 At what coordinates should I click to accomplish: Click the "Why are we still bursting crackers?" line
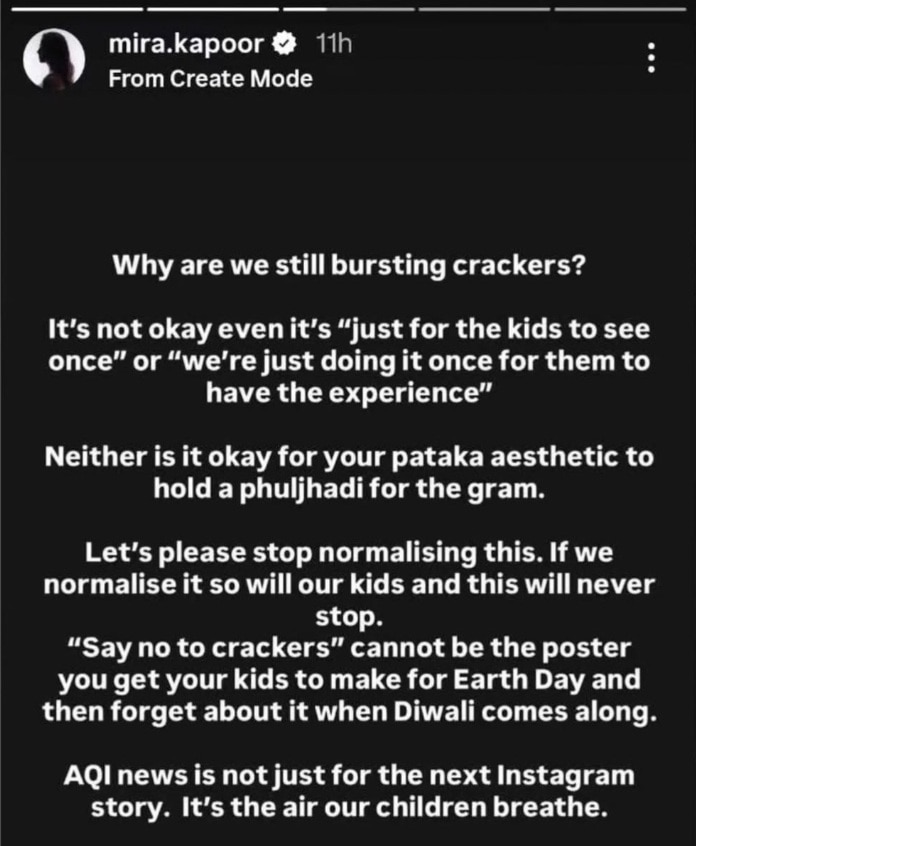(x=348, y=267)
